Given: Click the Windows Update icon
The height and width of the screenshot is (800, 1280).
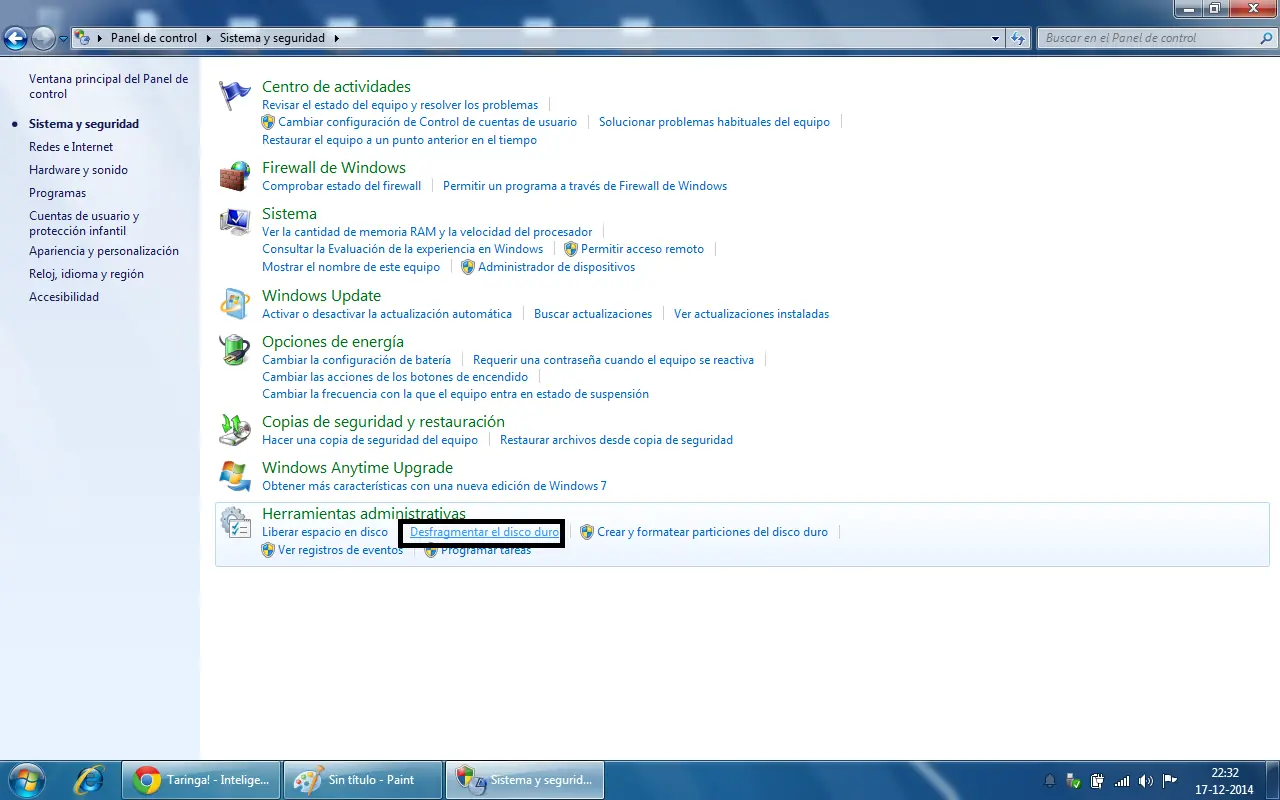Looking at the screenshot, I should (x=235, y=304).
